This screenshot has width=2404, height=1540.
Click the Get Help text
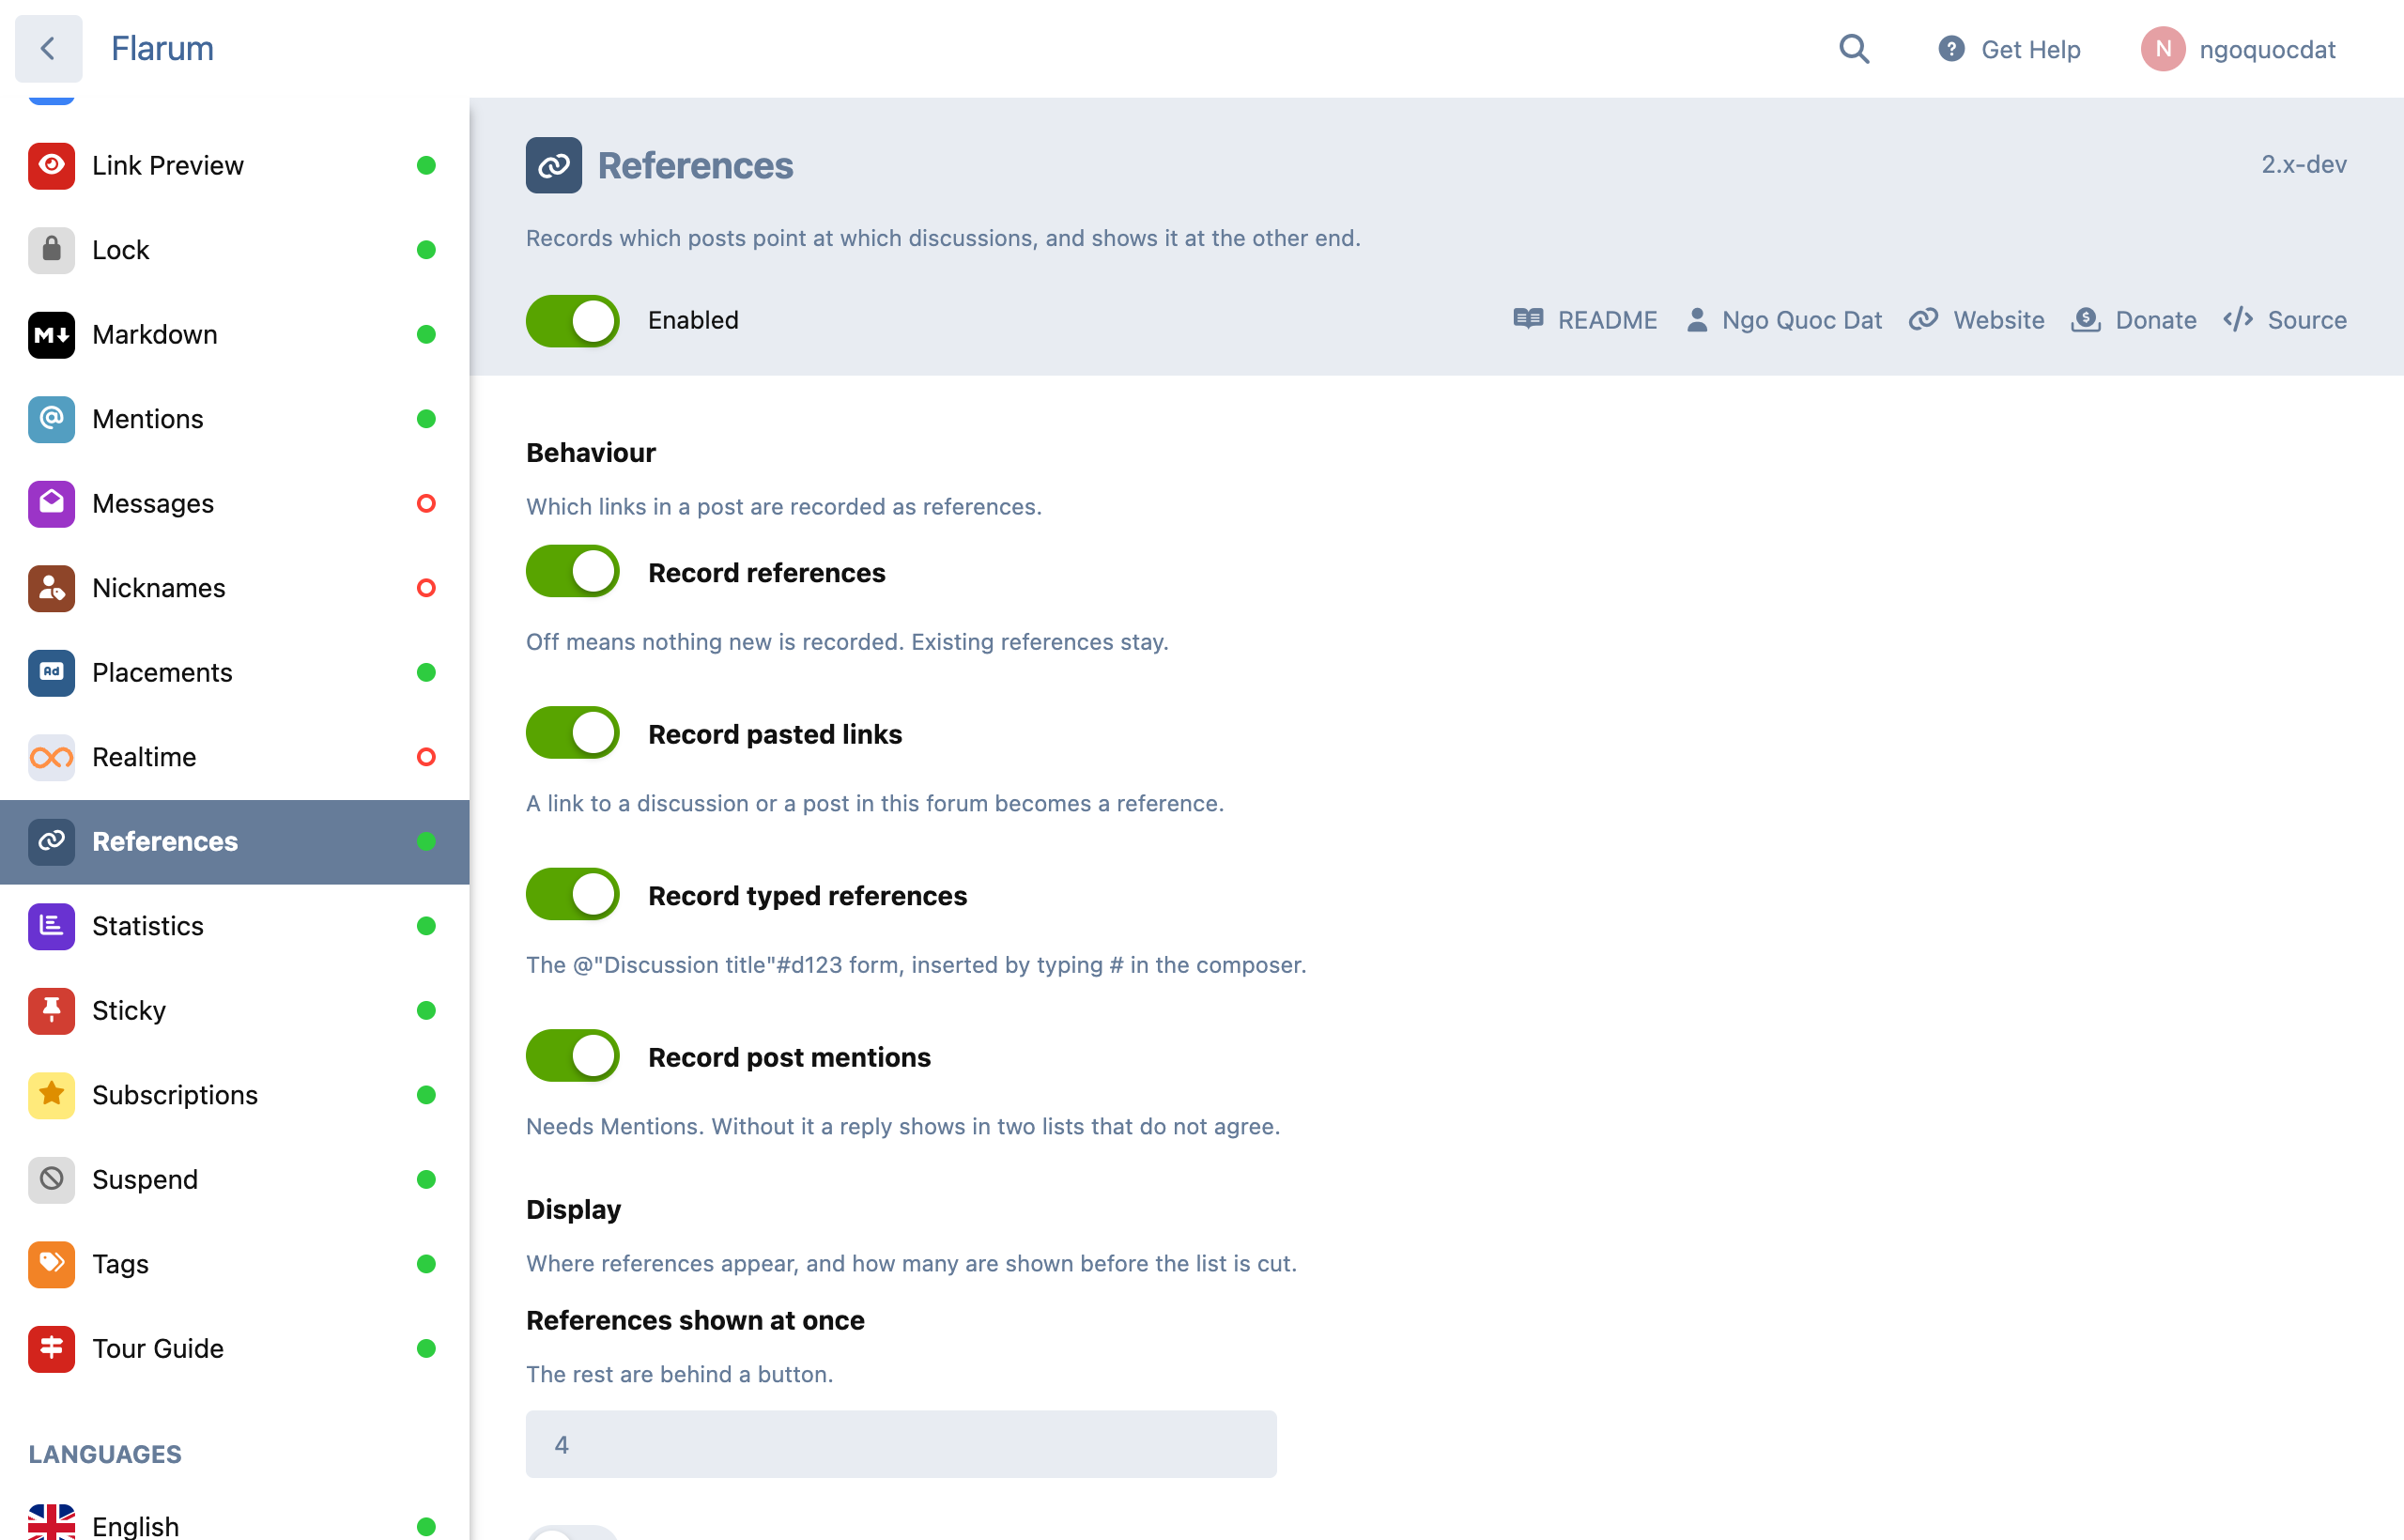click(x=2030, y=49)
